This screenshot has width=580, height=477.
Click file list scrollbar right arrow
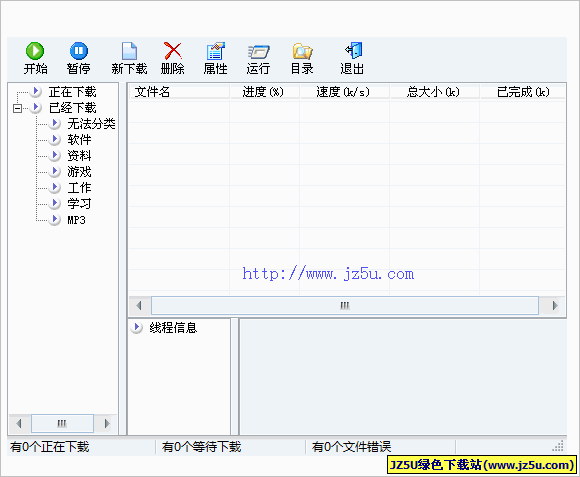pos(554,305)
